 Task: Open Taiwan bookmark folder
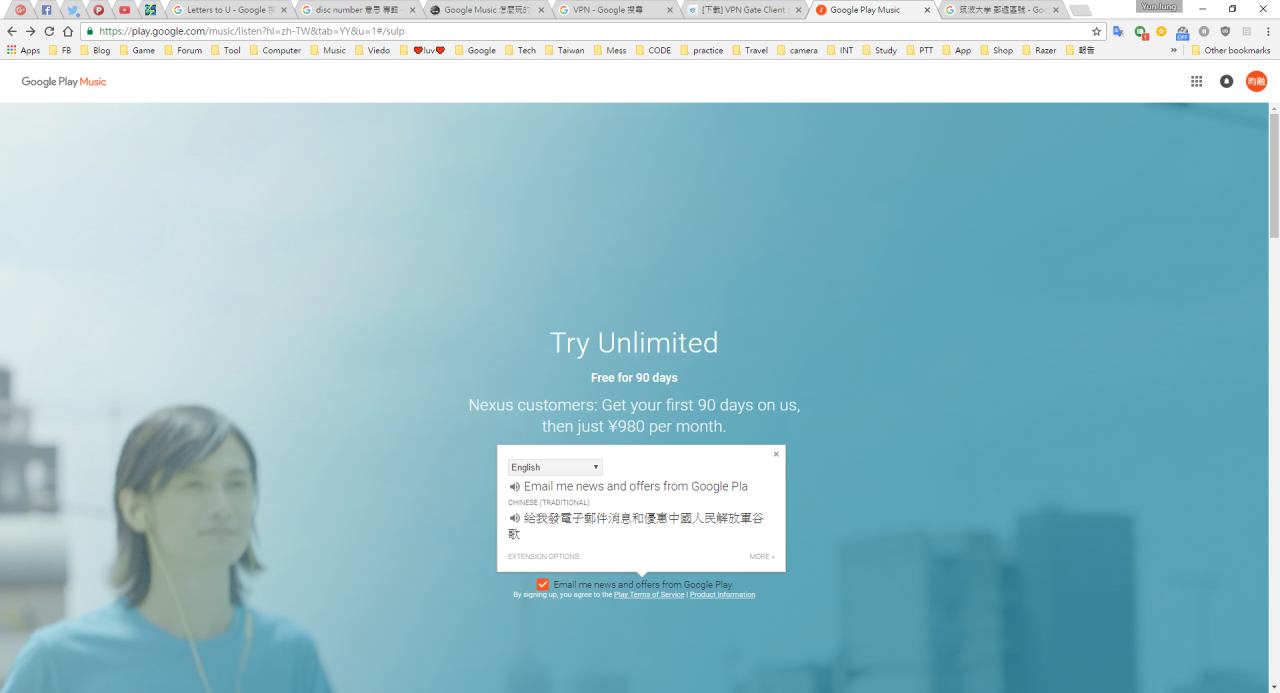(x=565, y=50)
